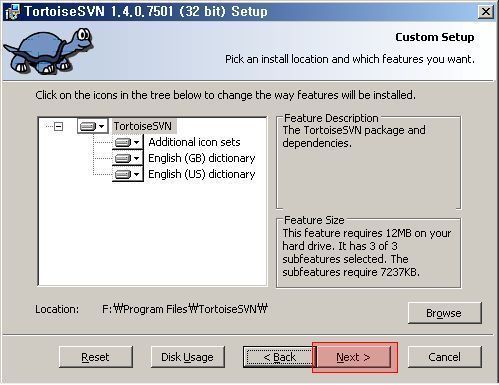Collapse the TortoiseSVN tree node
Viewport: 499px width, 385px height.
pos(58,126)
